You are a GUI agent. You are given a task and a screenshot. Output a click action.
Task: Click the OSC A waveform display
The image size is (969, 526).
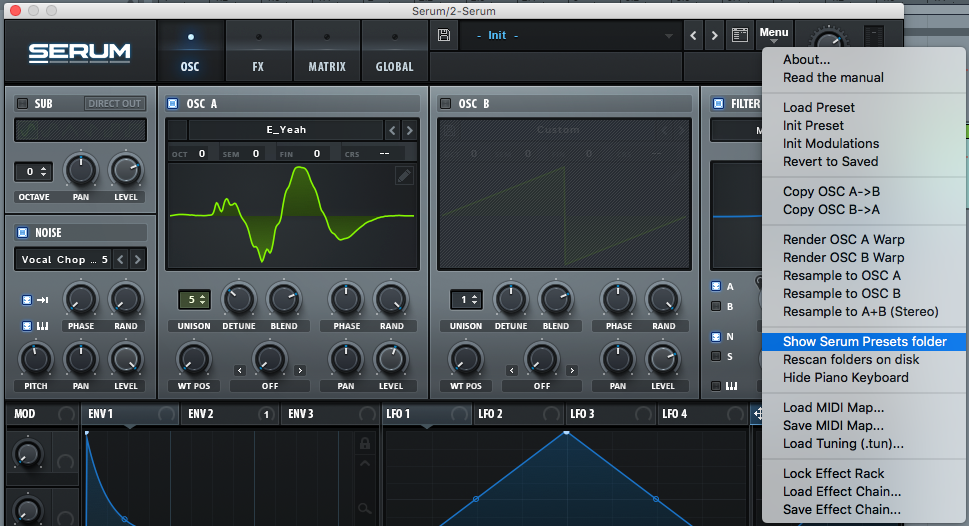pyautogui.click(x=292, y=216)
